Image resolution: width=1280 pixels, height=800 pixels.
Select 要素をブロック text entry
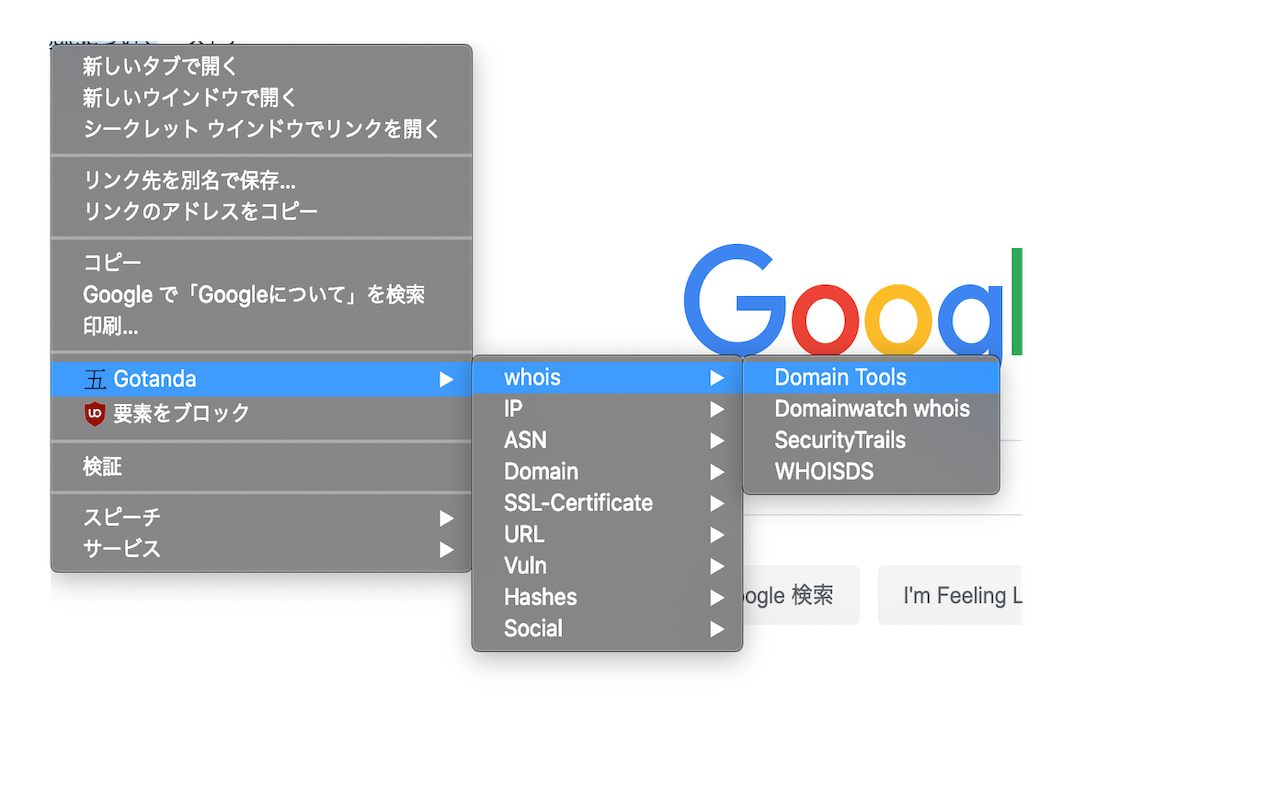[181, 413]
